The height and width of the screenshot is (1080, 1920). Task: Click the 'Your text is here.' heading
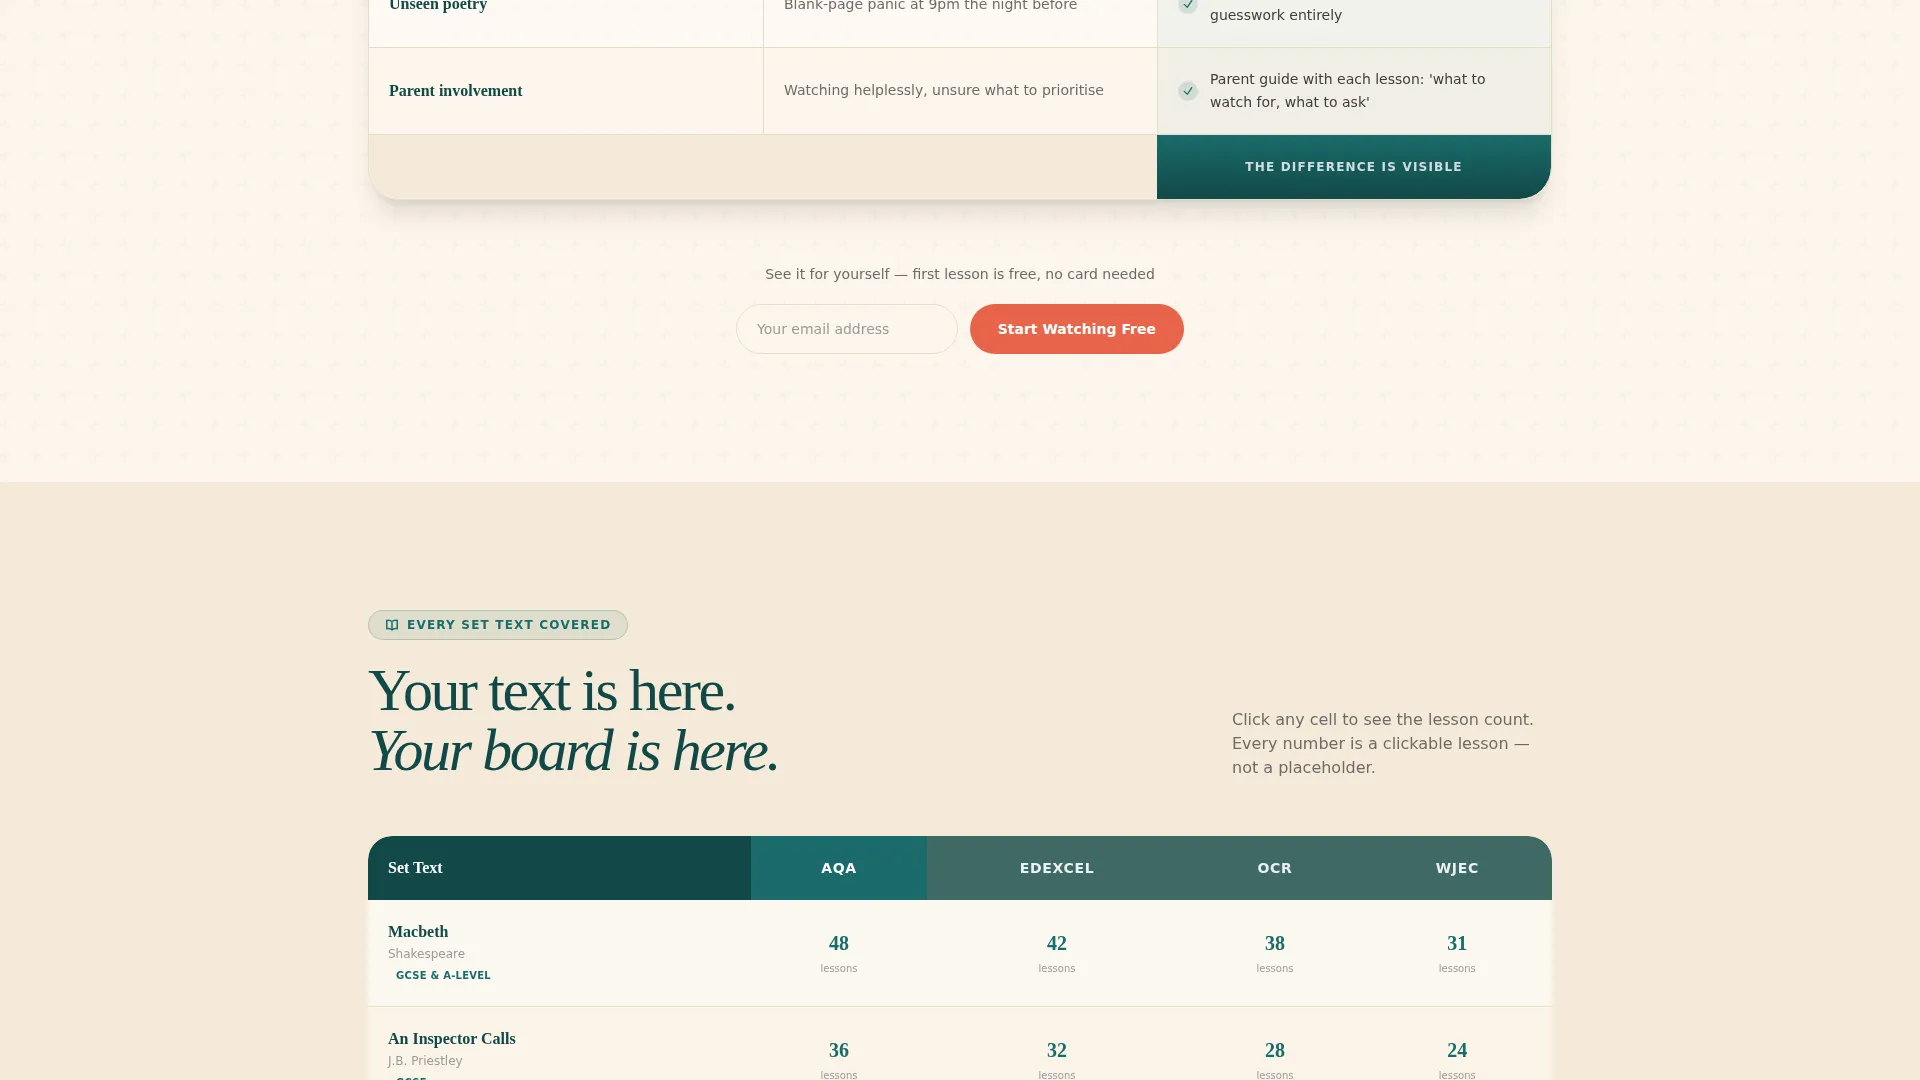552,691
